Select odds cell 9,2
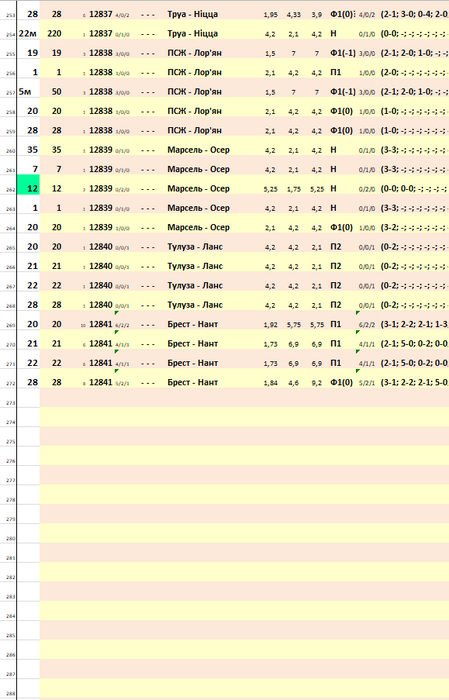449x700 pixels. (317, 383)
